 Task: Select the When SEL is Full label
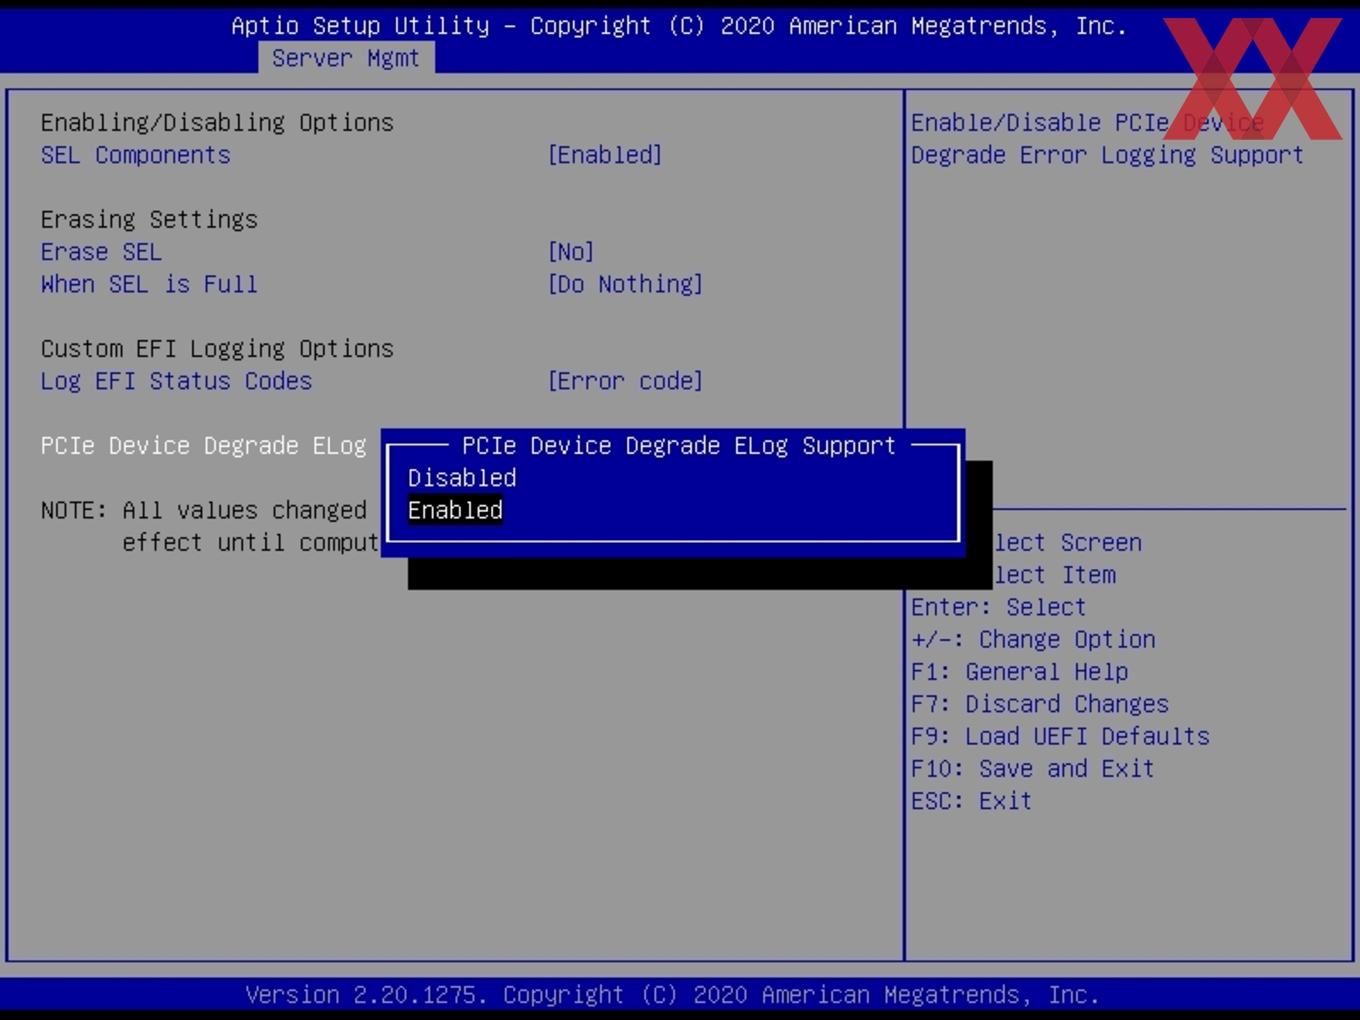149,284
